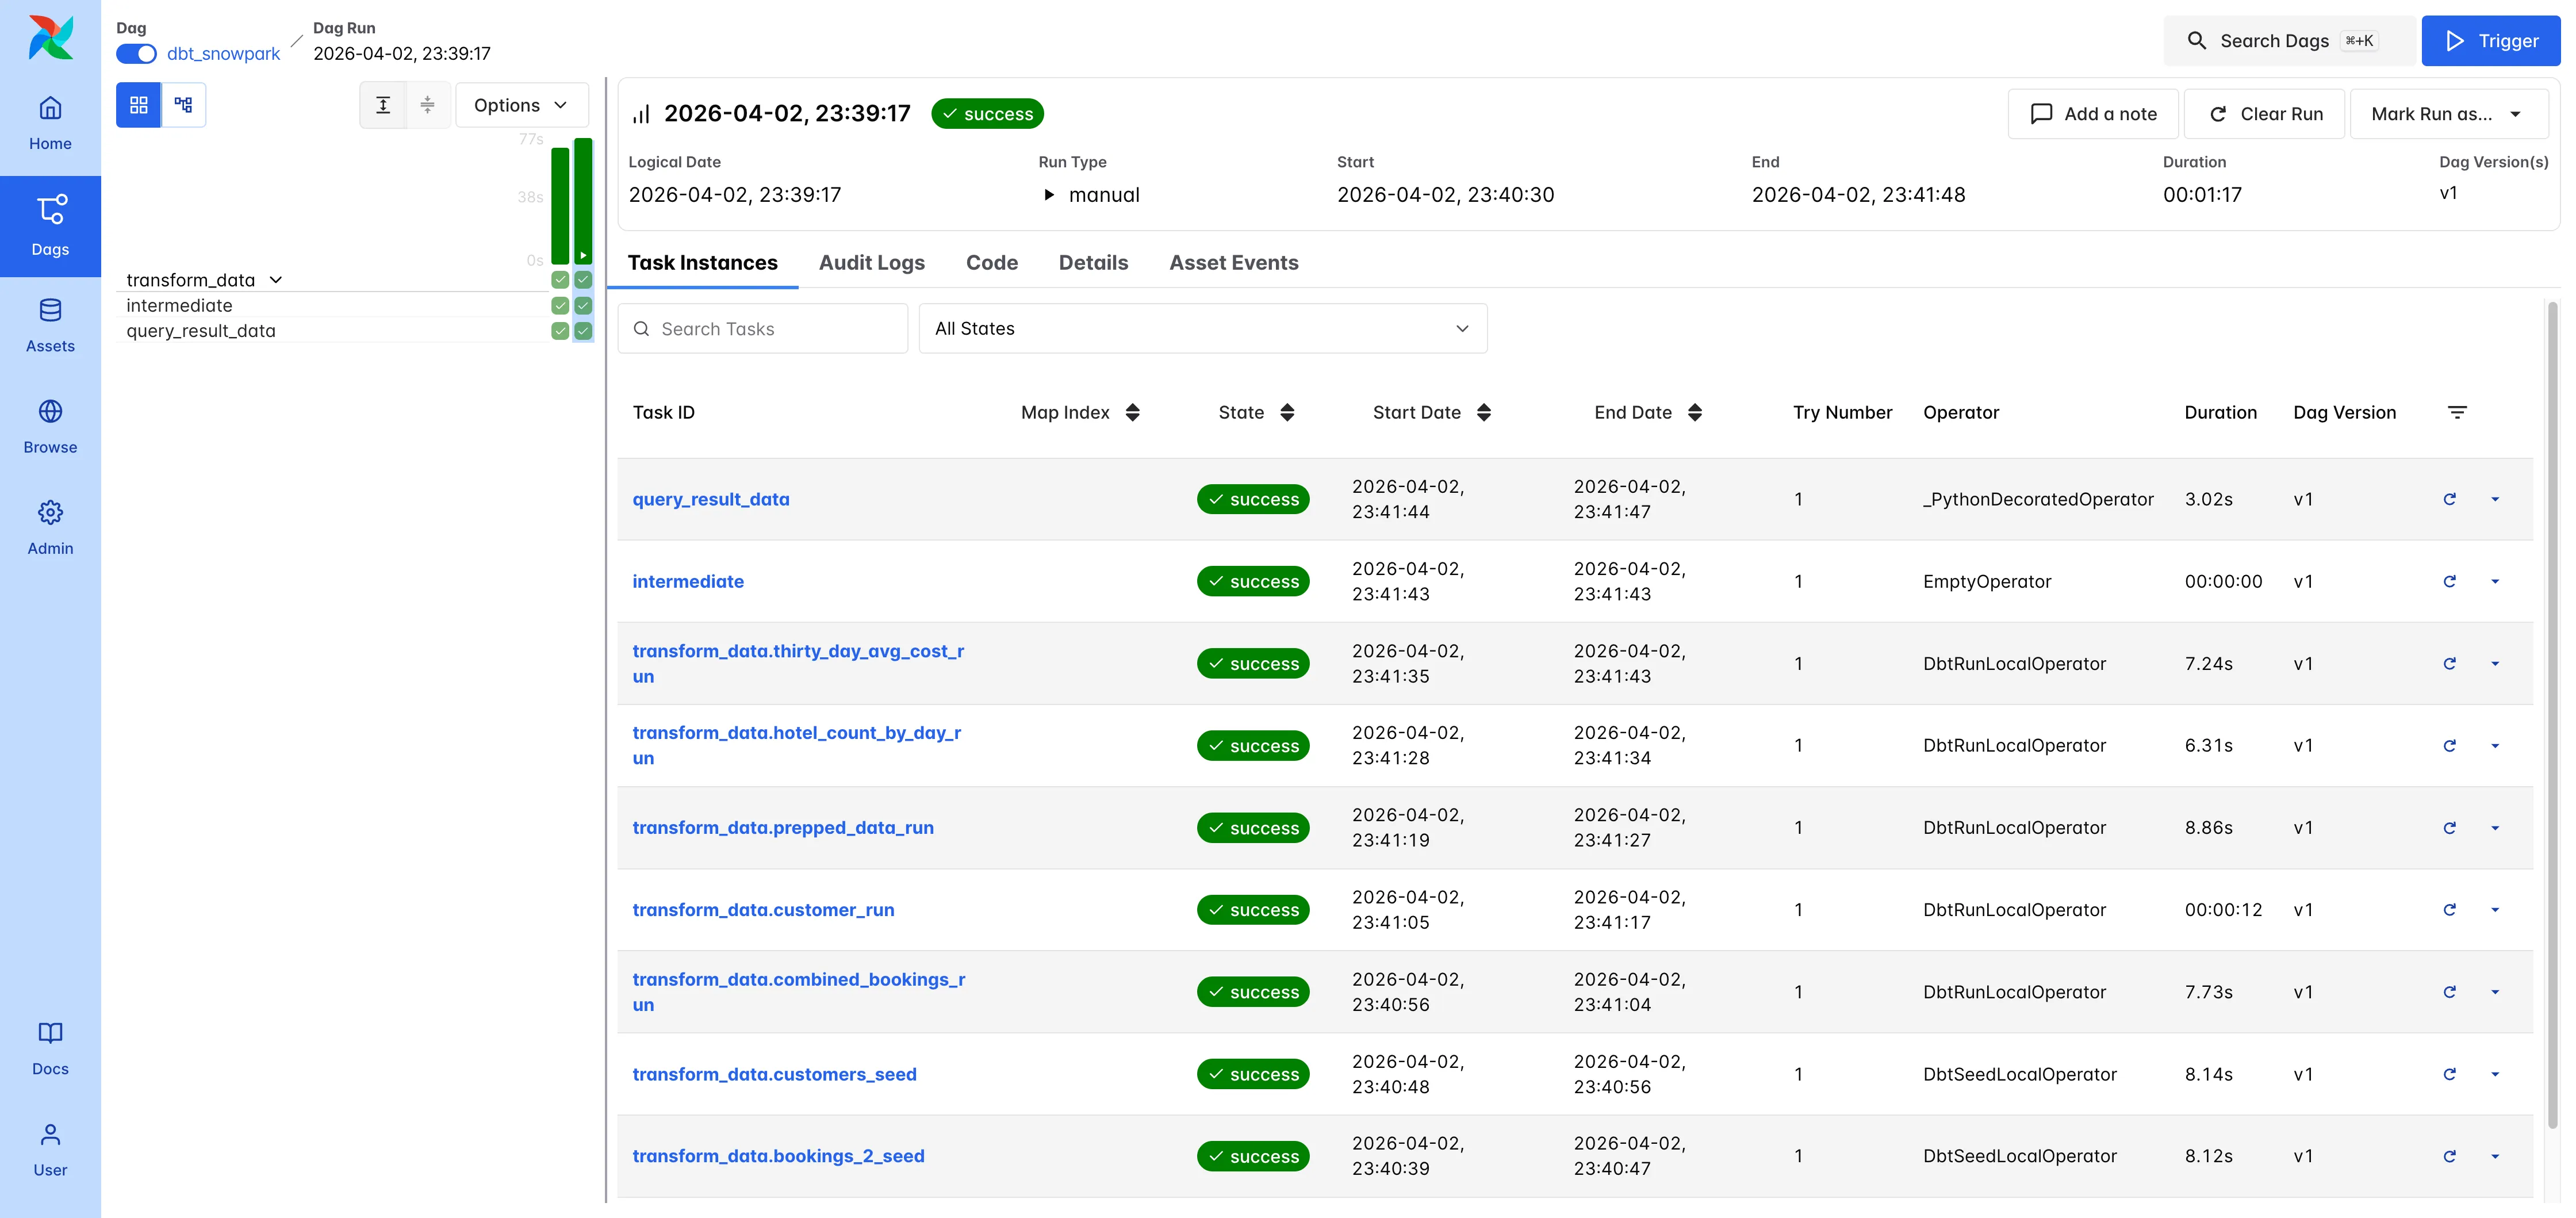Switch to the Code tab
Viewport: 2576px width, 1218px height.
tap(991, 263)
